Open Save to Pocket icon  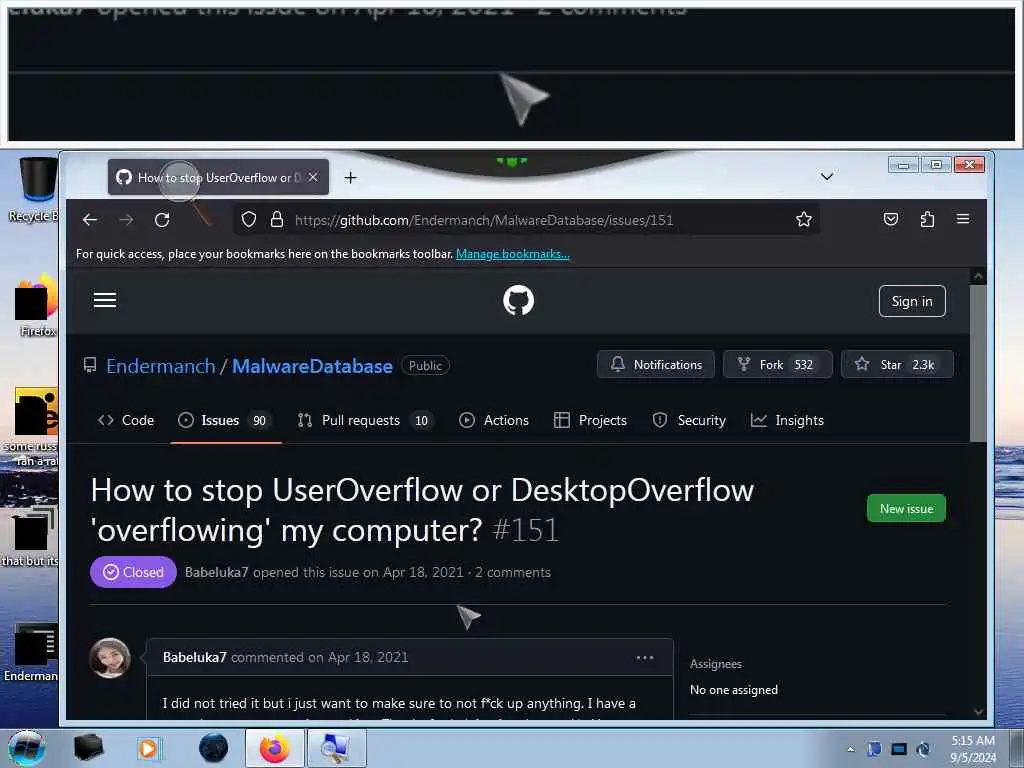pos(891,219)
